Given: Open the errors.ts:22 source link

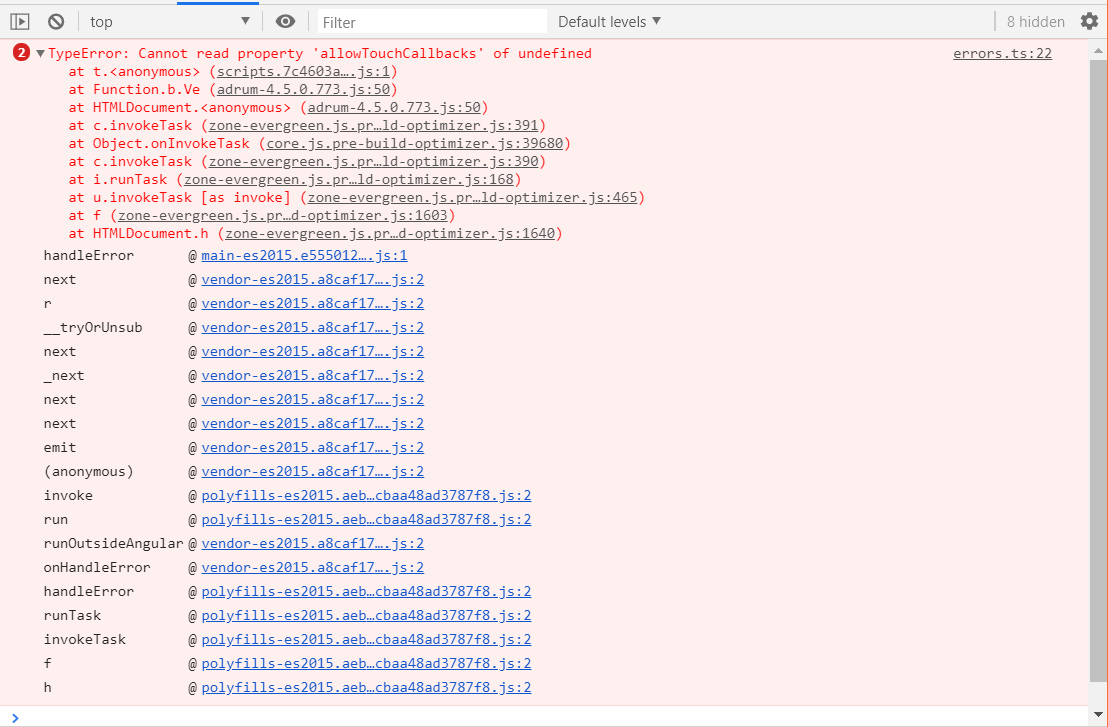Looking at the screenshot, I should pyautogui.click(x=1002, y=53).
